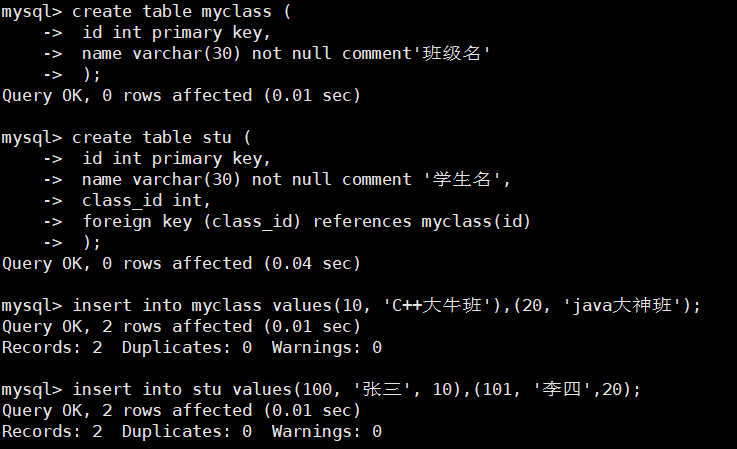Click the second 'name varchar(30)' definition
Screen dimensions: 737x449
[x=161, y=179]
